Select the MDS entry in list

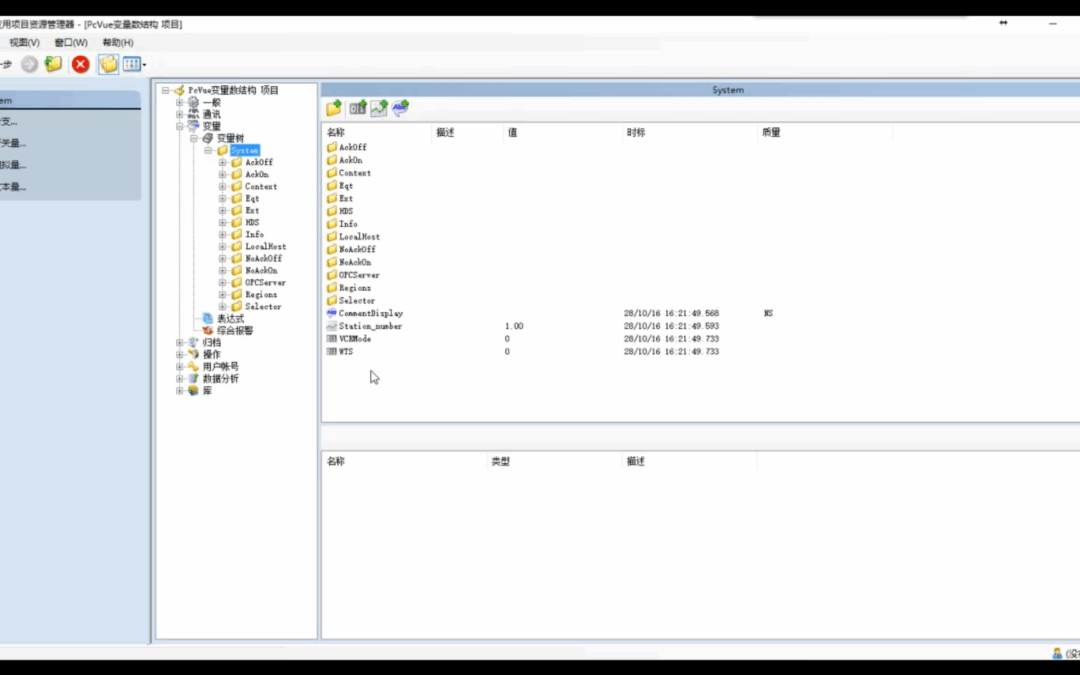(346, 211)
